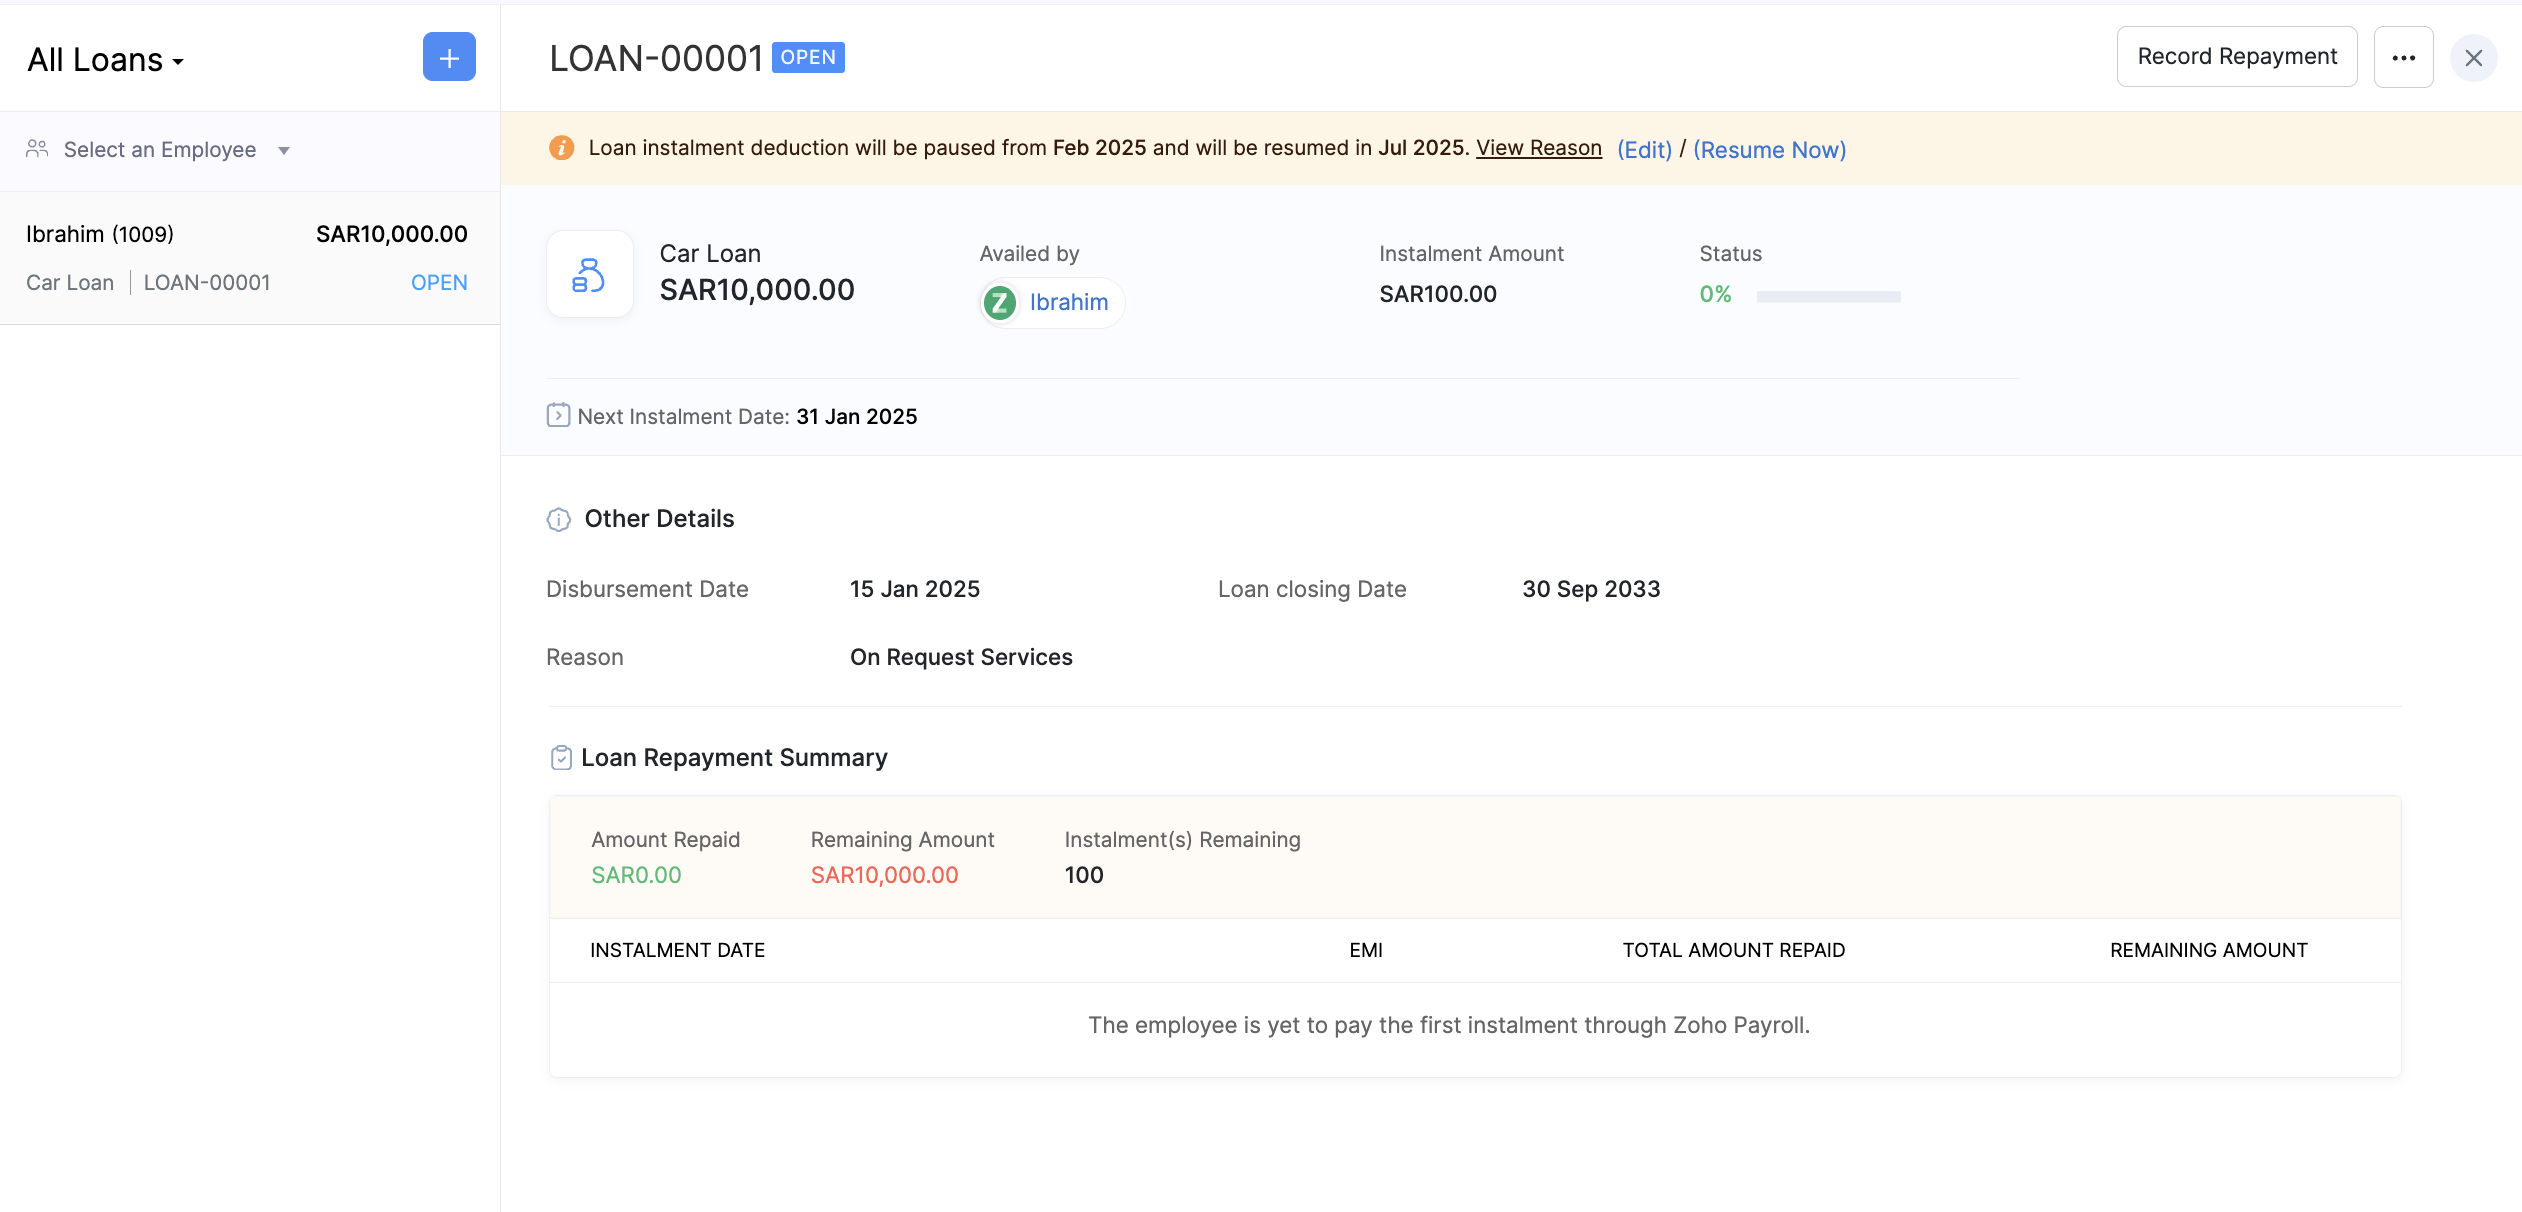The height and width of the screenshot is (1212, 2522).
Task: Close the loan details panel
Action: click(x=2473, y=58)
